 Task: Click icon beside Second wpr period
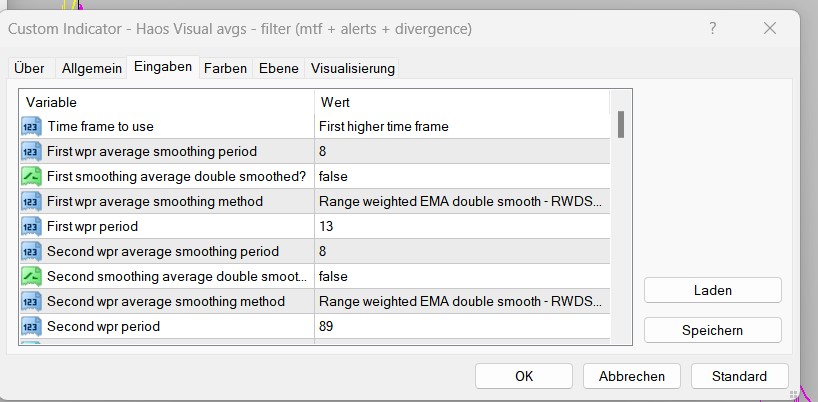pyautogui.click(x=31, y=326)
